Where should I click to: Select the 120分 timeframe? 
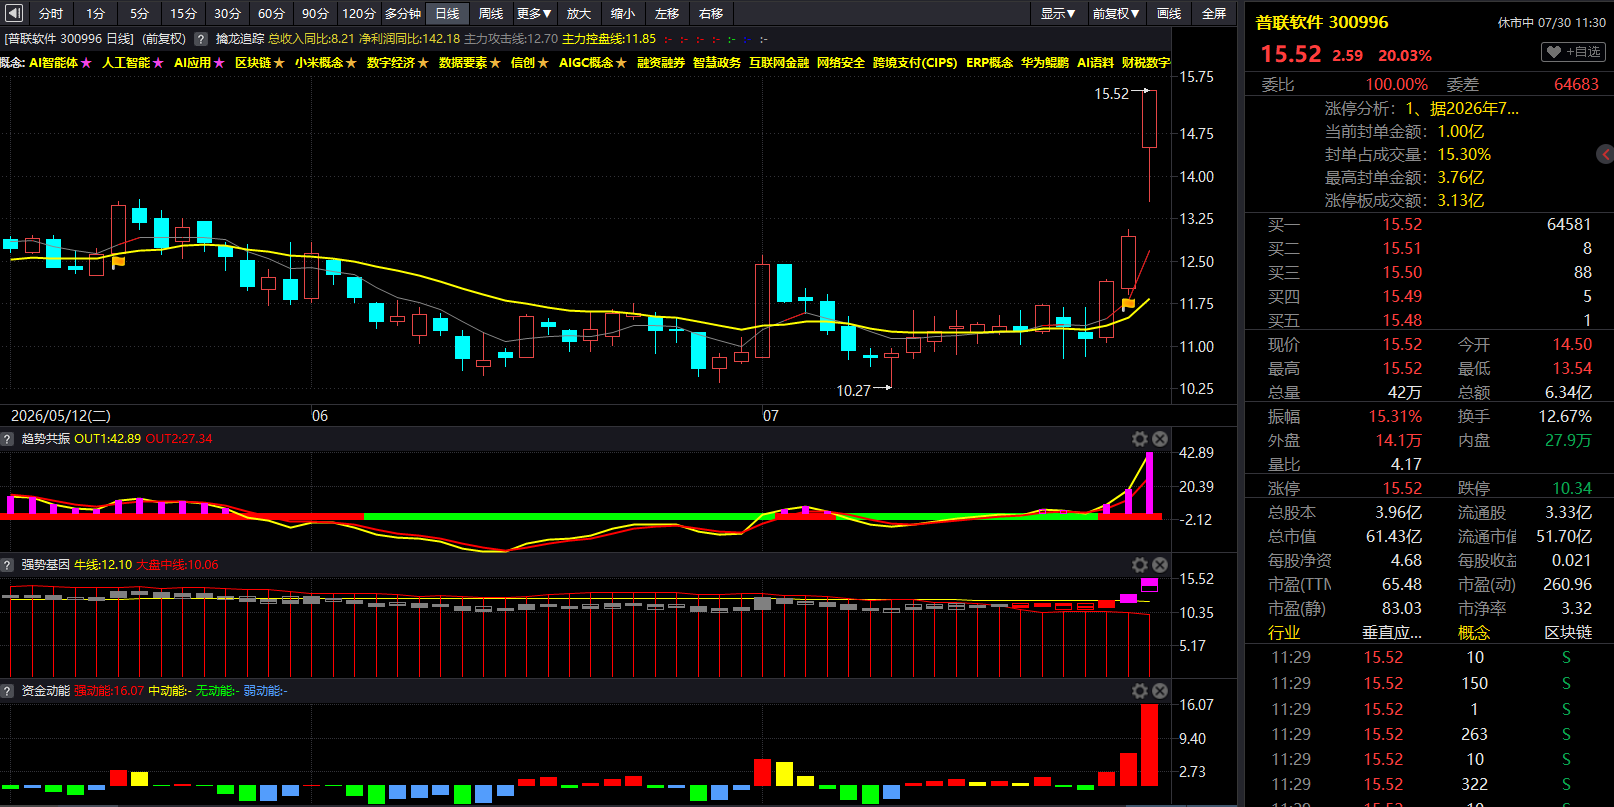point(359,13)
